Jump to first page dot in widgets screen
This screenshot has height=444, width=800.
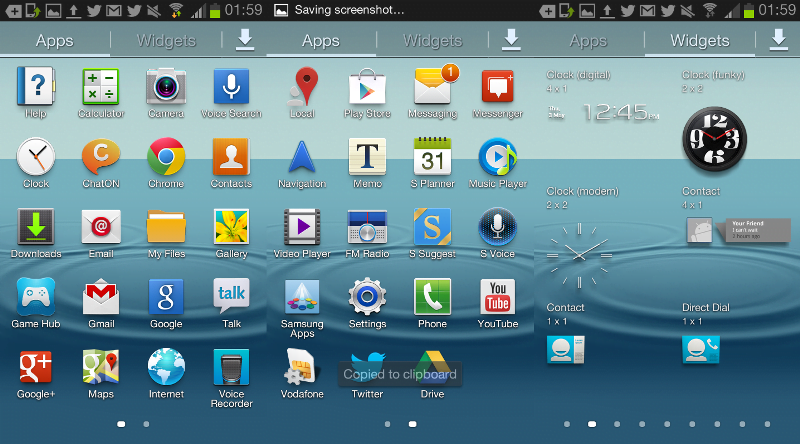tap(567, 424)
